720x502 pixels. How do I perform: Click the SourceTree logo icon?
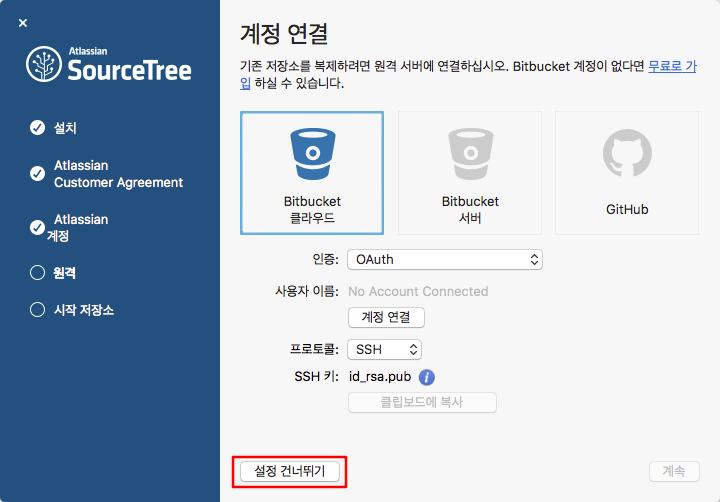pos(44,64)
